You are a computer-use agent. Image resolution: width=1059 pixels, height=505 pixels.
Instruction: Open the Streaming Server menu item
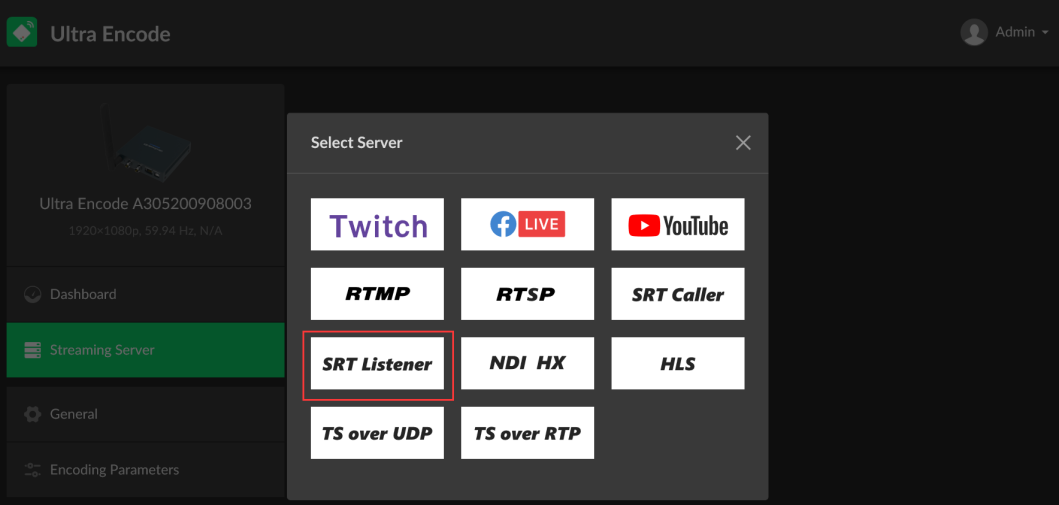pyautogui.click(x=145, y=350)
